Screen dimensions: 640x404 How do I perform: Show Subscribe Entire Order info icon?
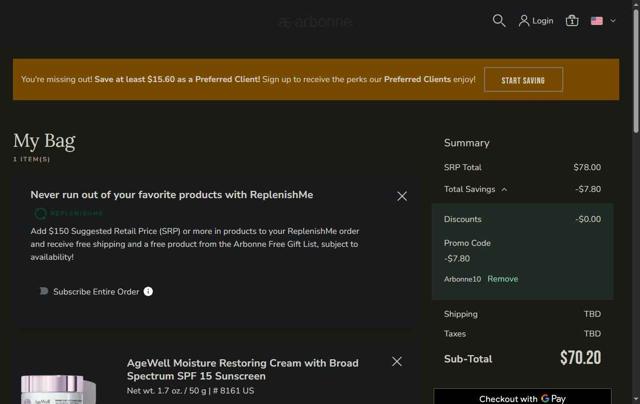coord(148,291)
